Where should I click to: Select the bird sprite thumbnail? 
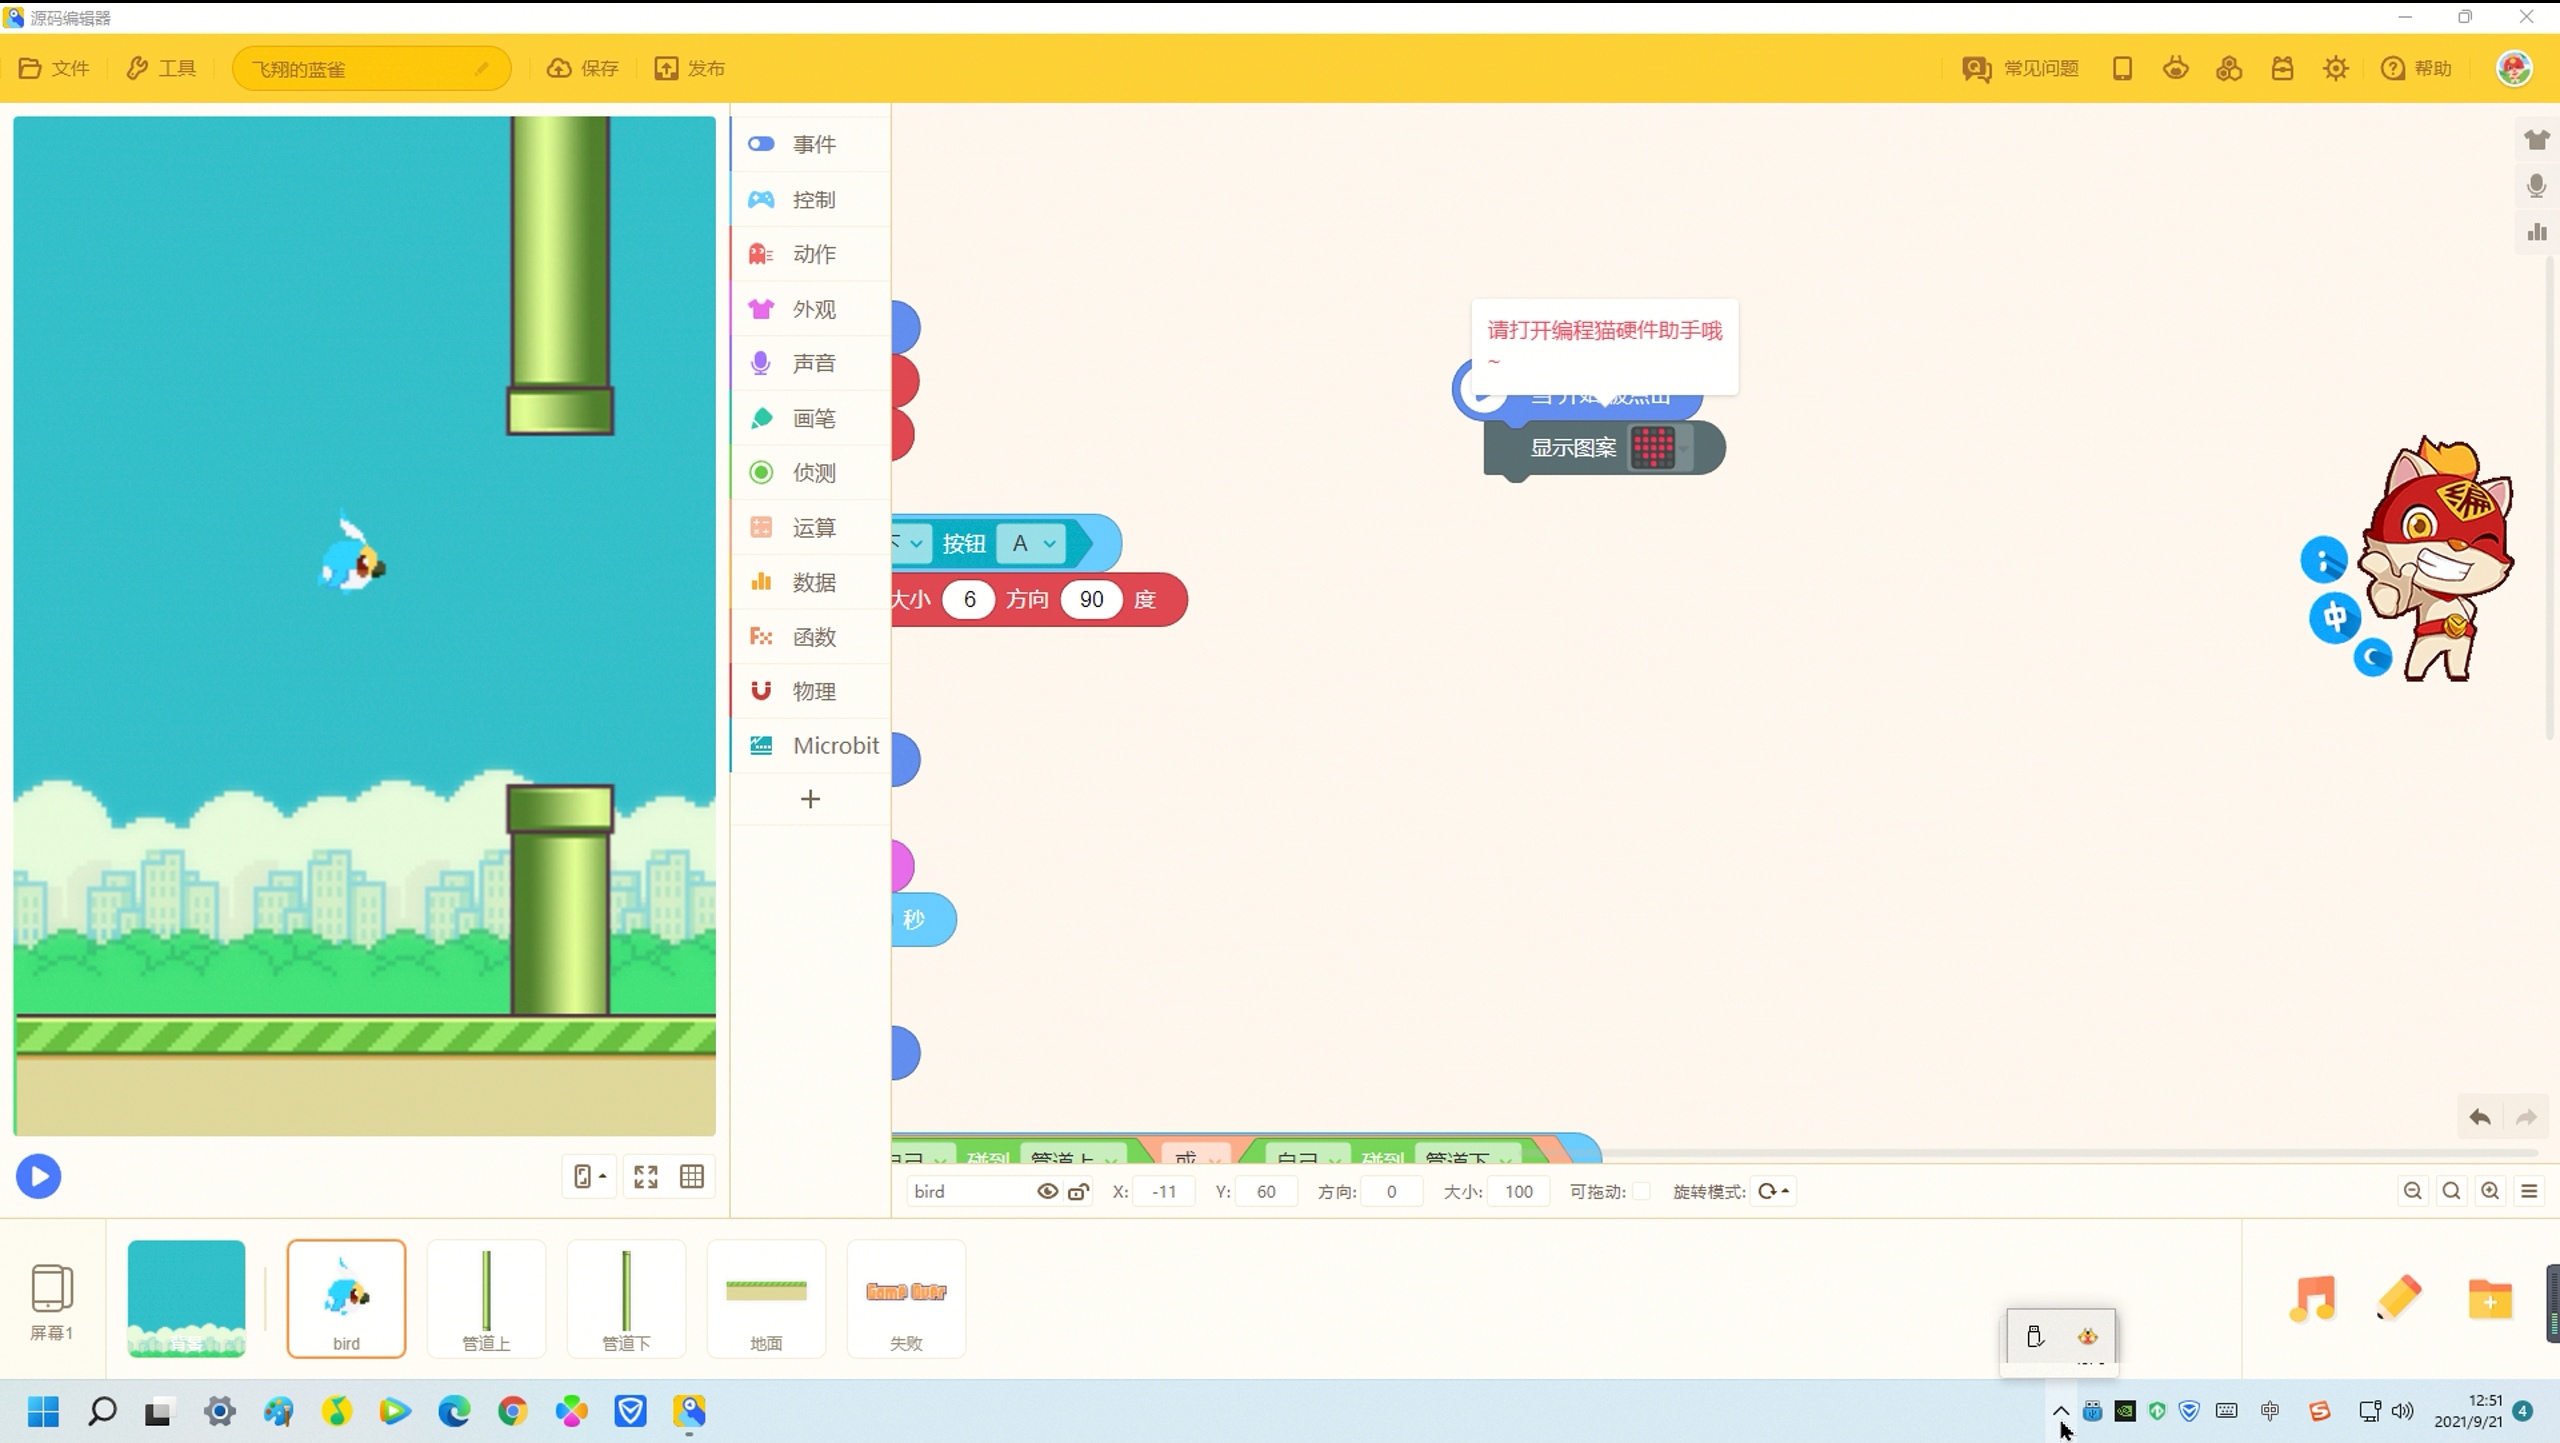pos(346,1298)
